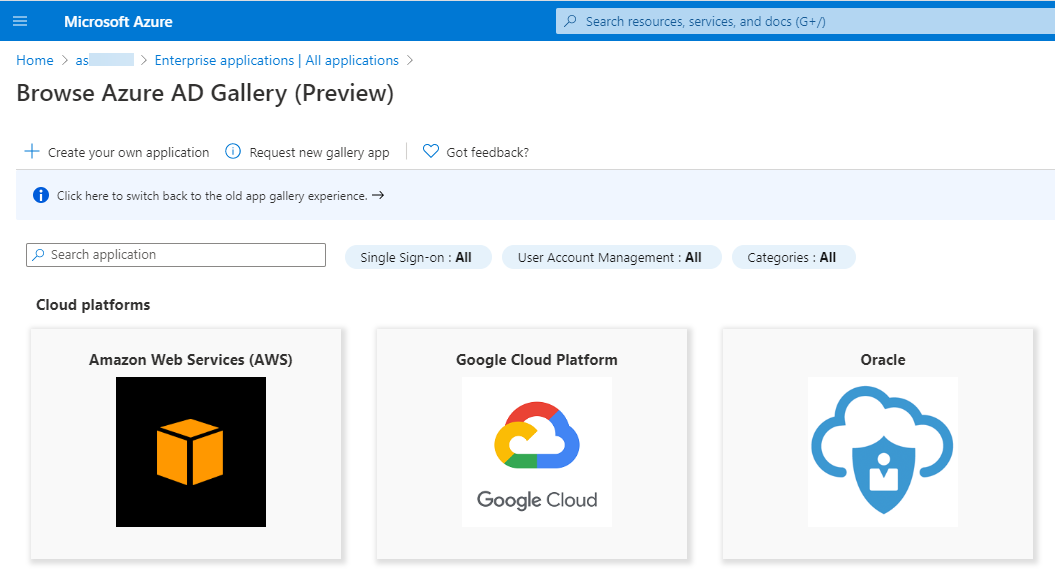Open the Single Sign-on filter
The image size is (1055, 578).
(418, 257)
